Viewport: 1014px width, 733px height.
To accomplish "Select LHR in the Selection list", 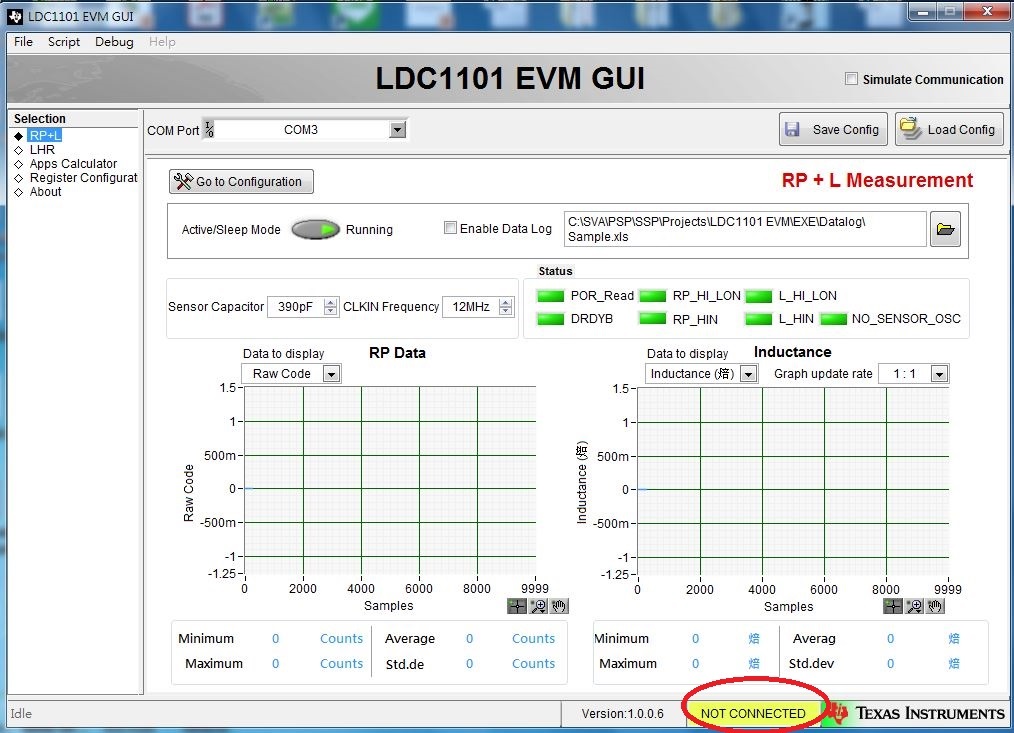I will tap(42, 149).
